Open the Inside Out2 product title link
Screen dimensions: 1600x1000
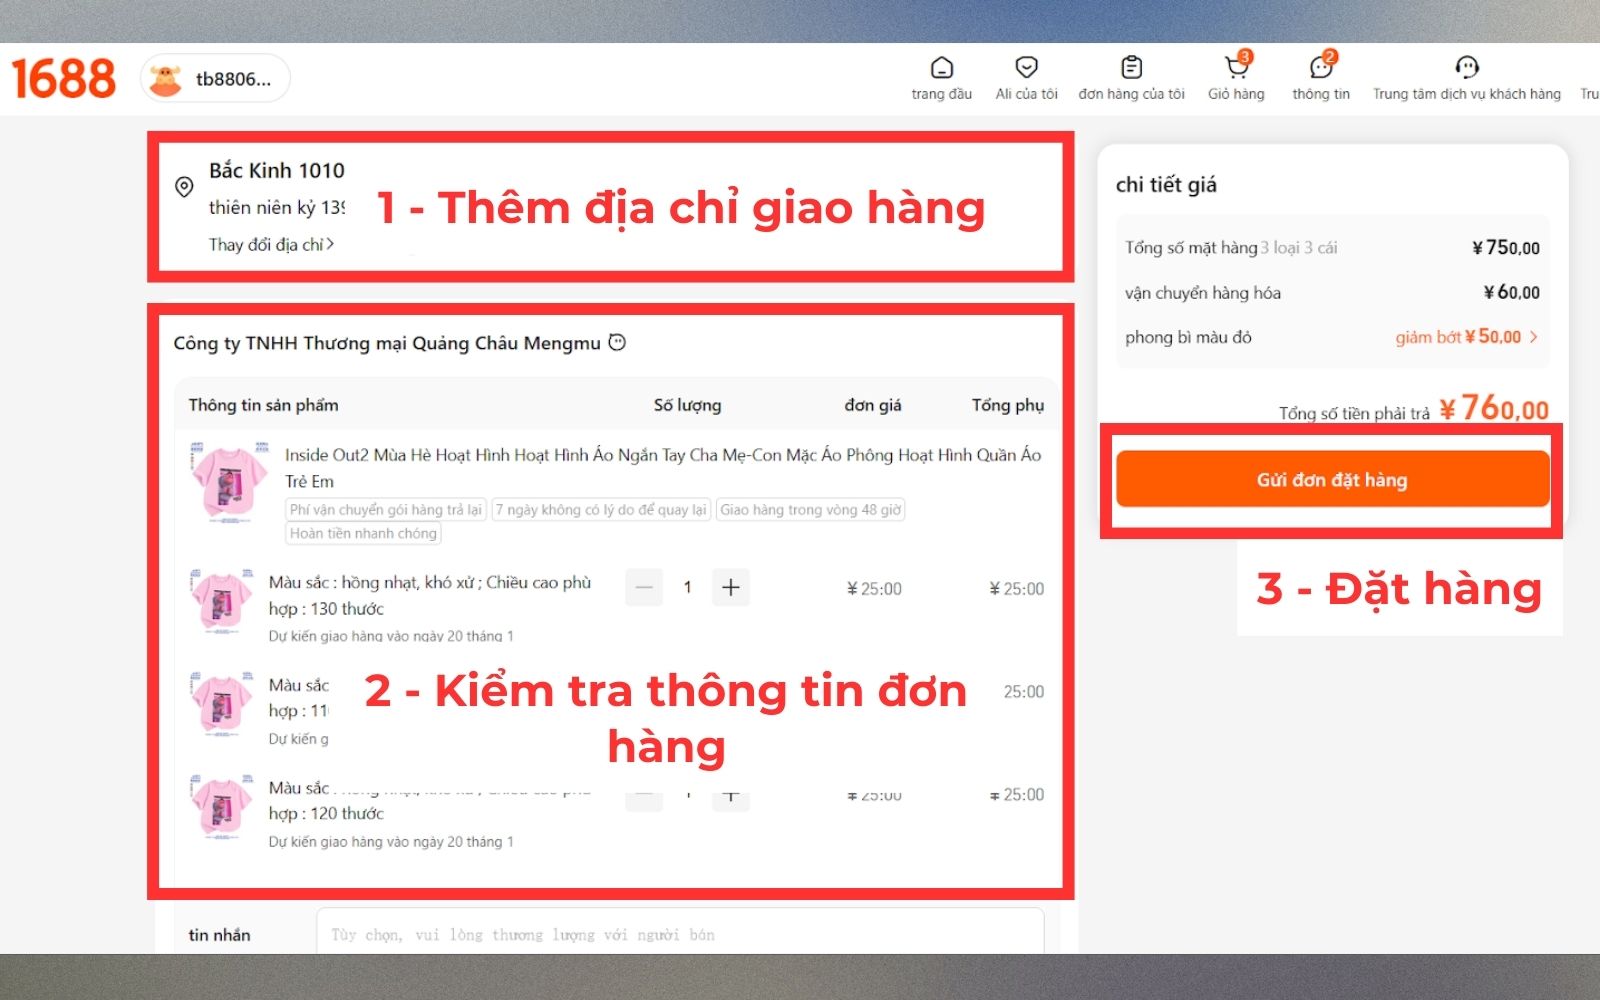(663, 467)
